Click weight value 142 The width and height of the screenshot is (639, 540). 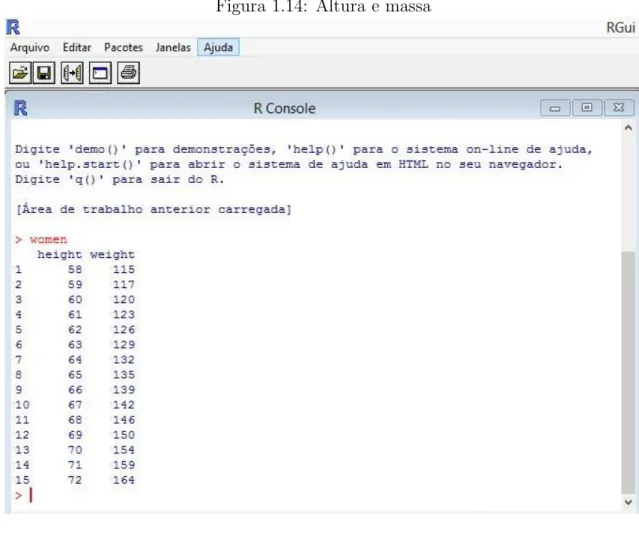point(124,405)
